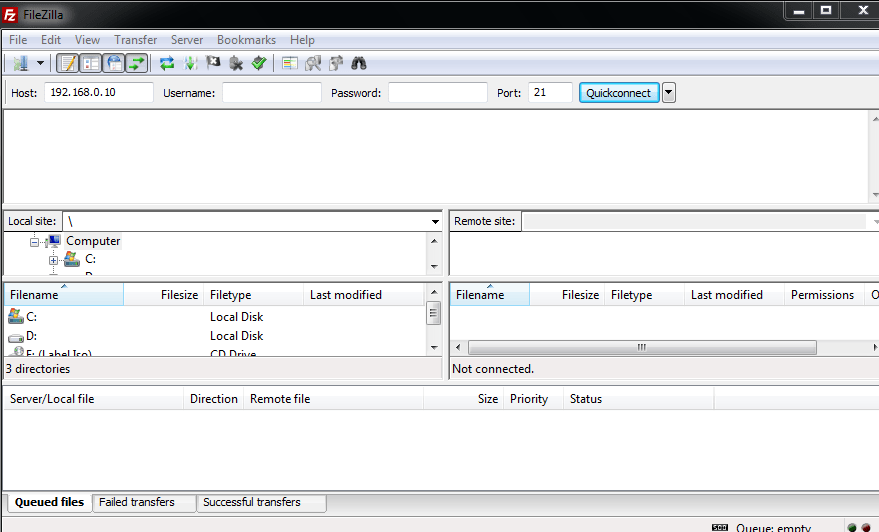Click the Password input field
Viewport: 879px width, 532px height.
click(x=438, y=92)
